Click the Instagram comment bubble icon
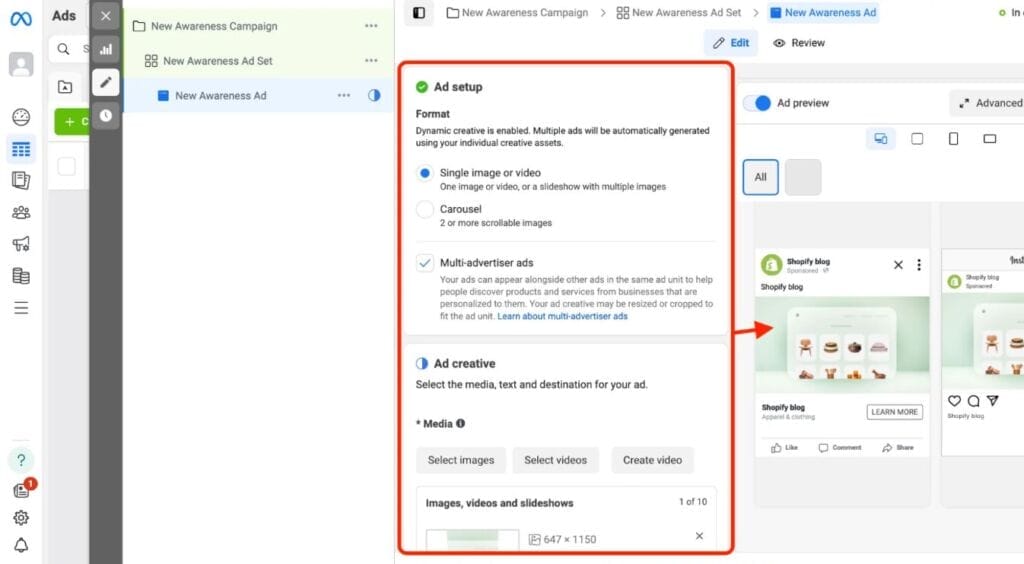 (974, 401)
